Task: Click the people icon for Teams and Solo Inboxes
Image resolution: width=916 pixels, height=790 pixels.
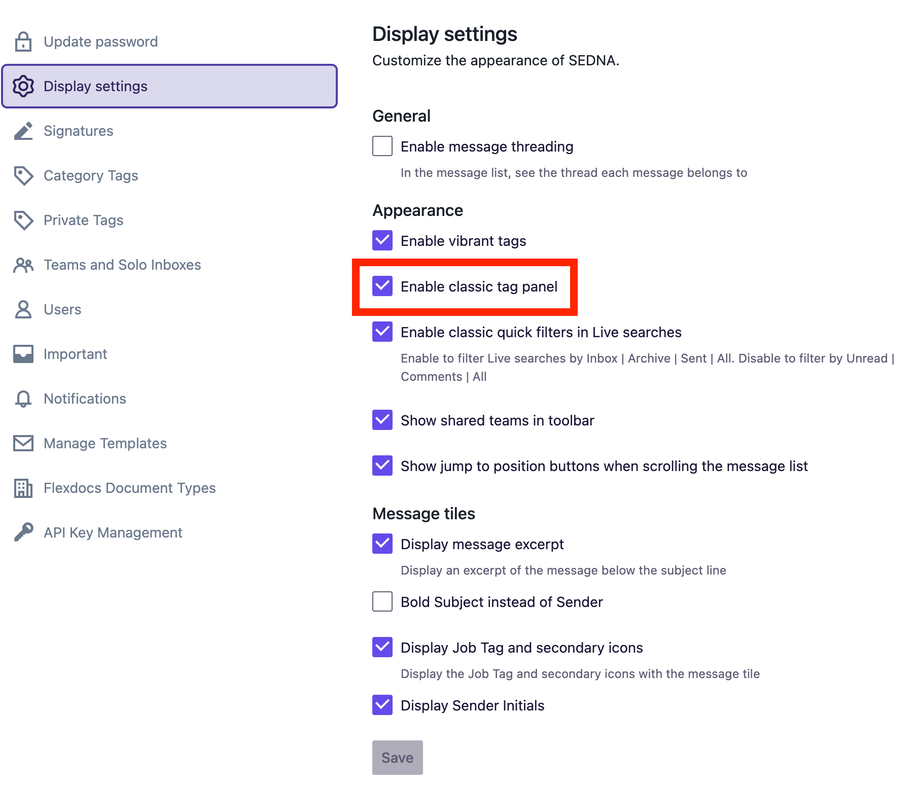Action: coord(23,265)
